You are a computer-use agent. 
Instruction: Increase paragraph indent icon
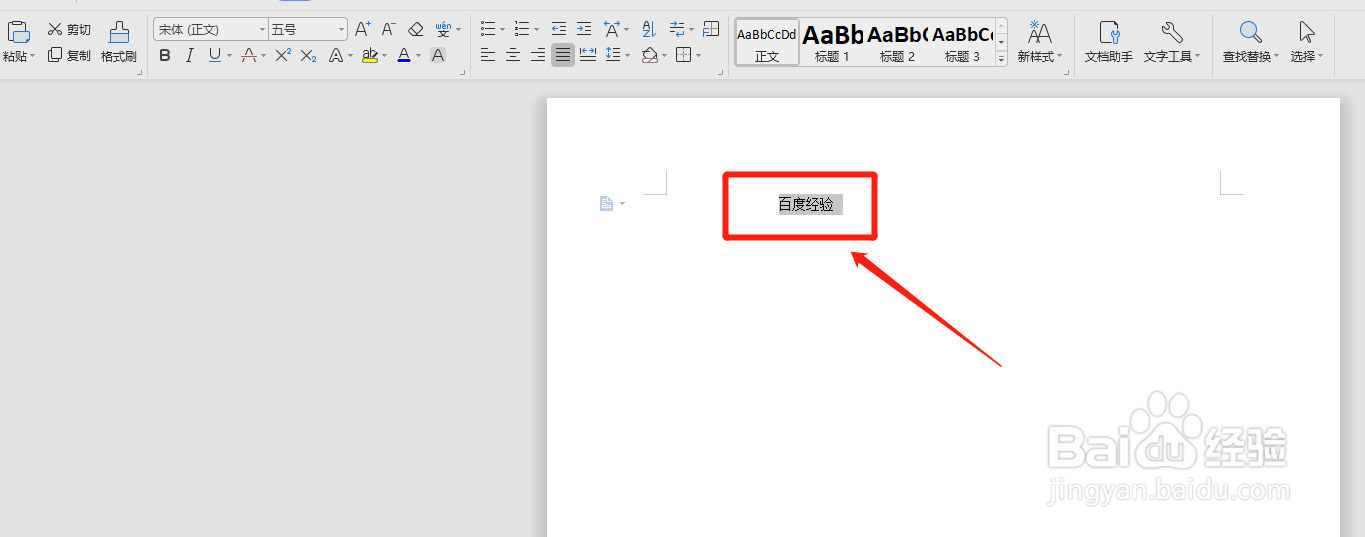pyautogui.click(x=584, y=29)
